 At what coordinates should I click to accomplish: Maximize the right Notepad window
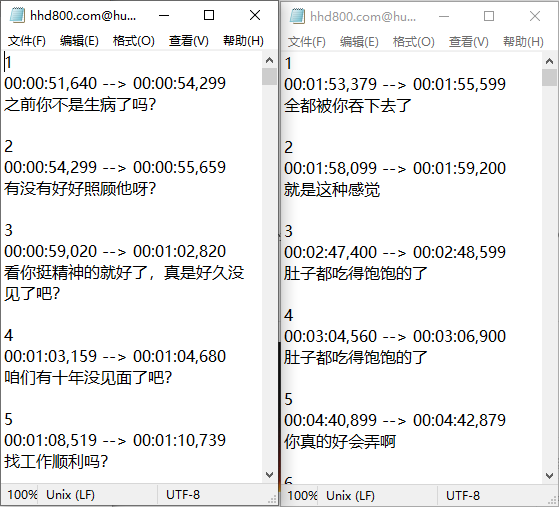coord(489,16)
